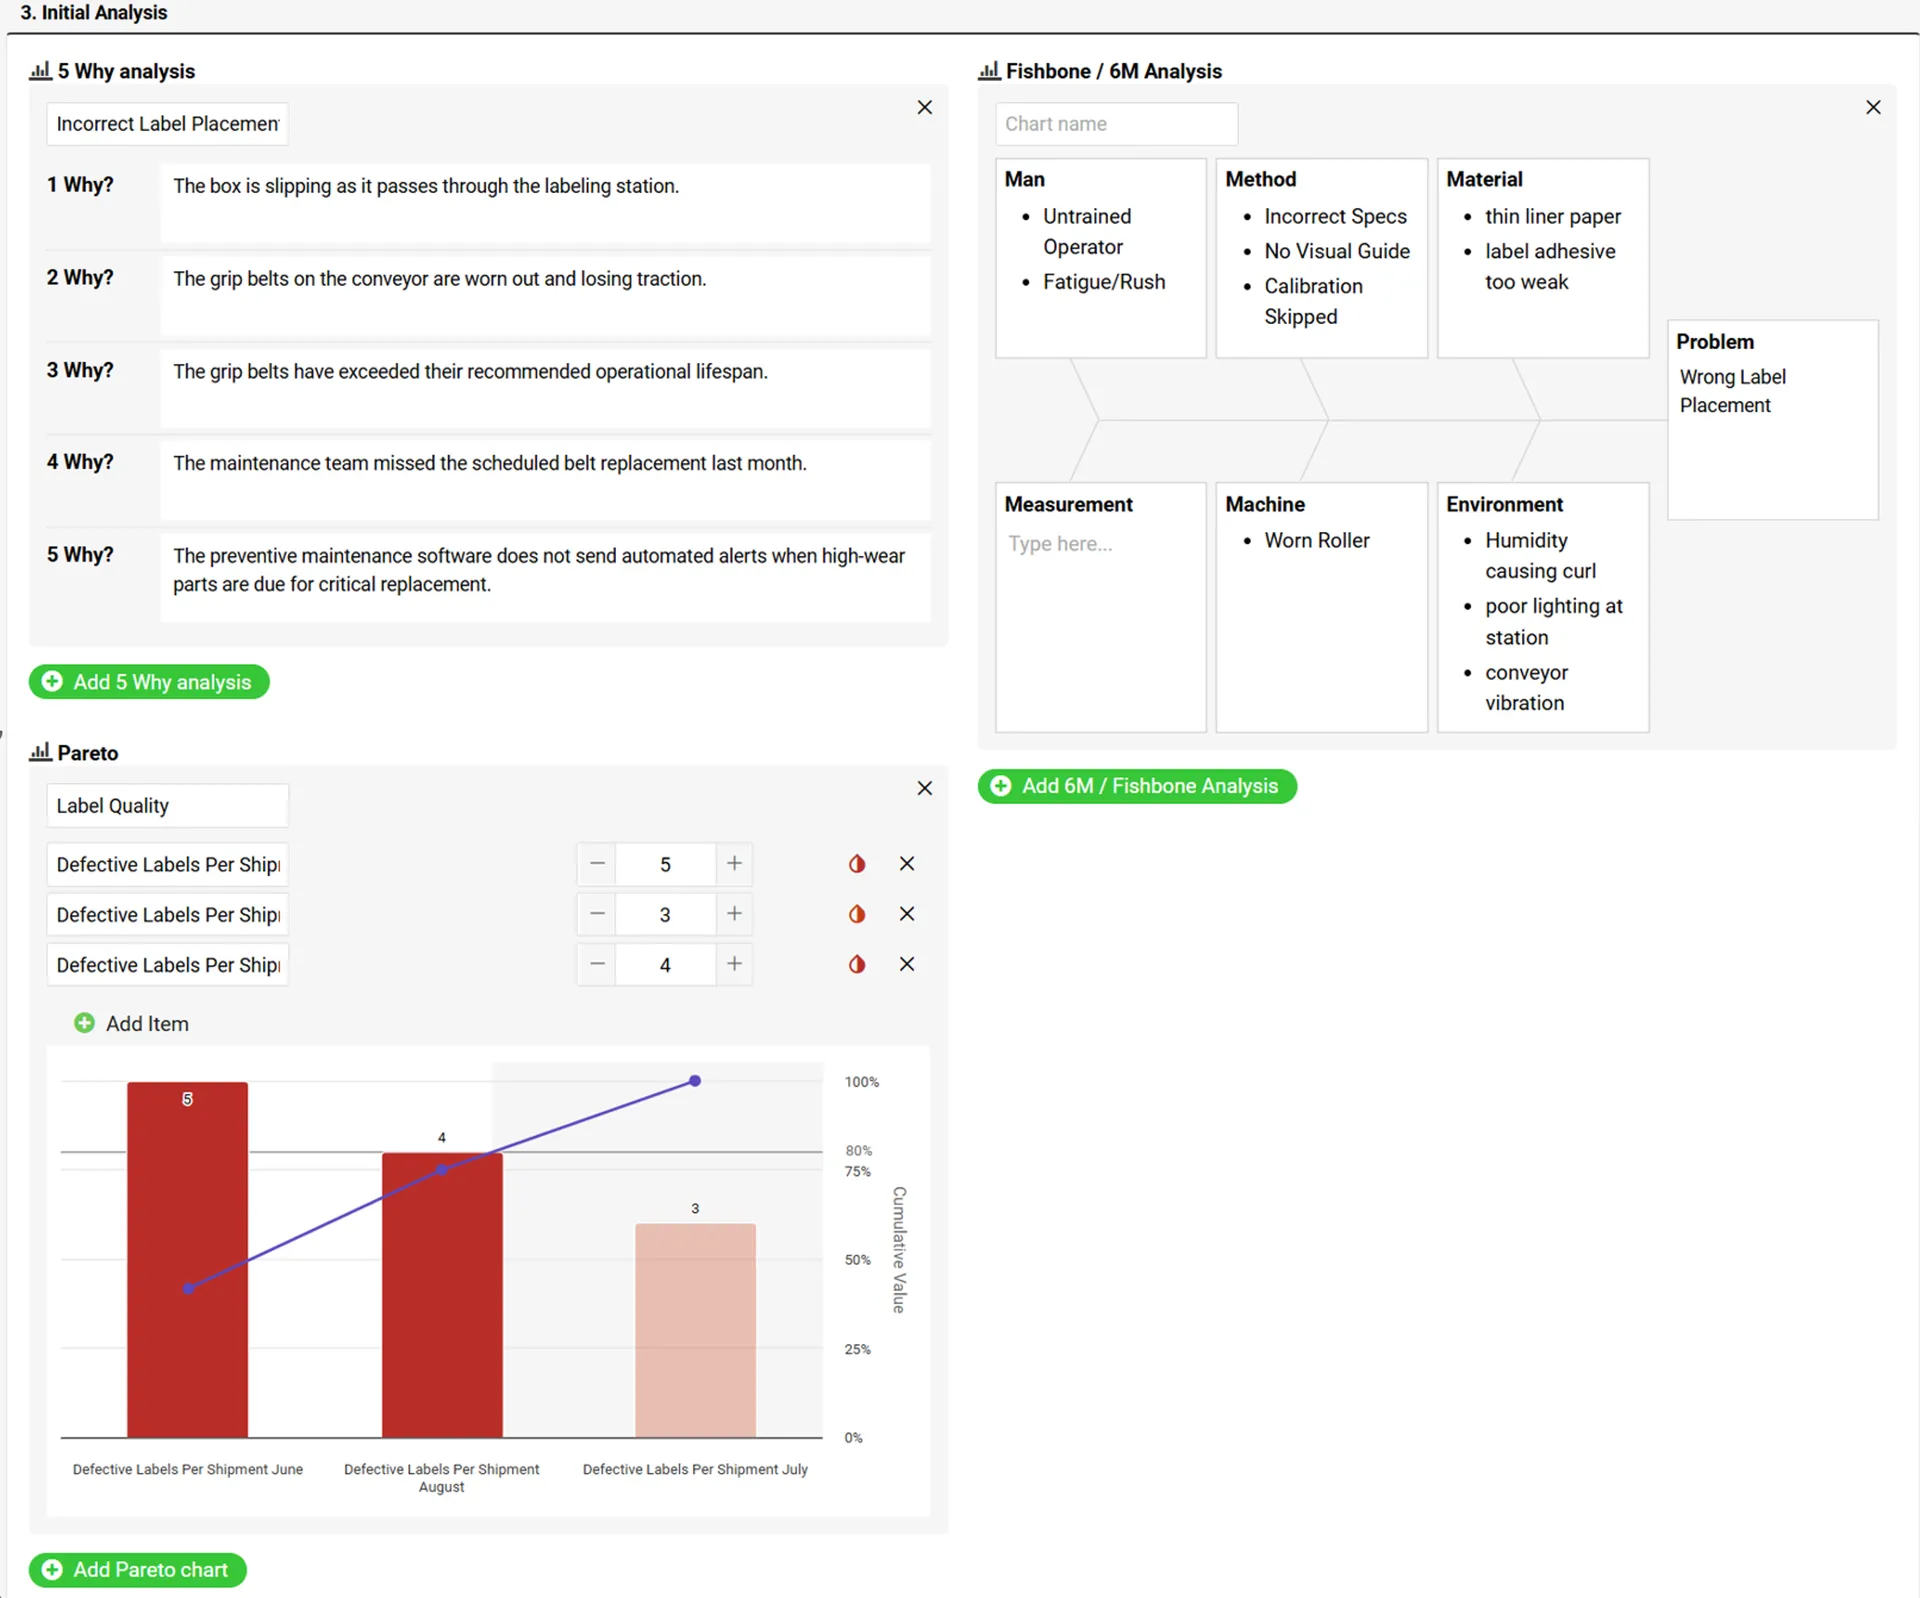1920x1598 pixels.
Task: Delete the Pareto item with value 5
Action: [x=907, y=864]
